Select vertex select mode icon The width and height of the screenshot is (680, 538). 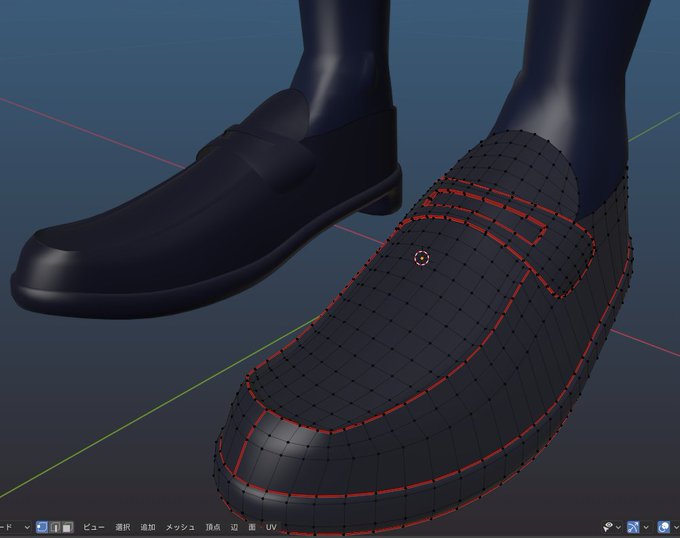click(42, 527)
